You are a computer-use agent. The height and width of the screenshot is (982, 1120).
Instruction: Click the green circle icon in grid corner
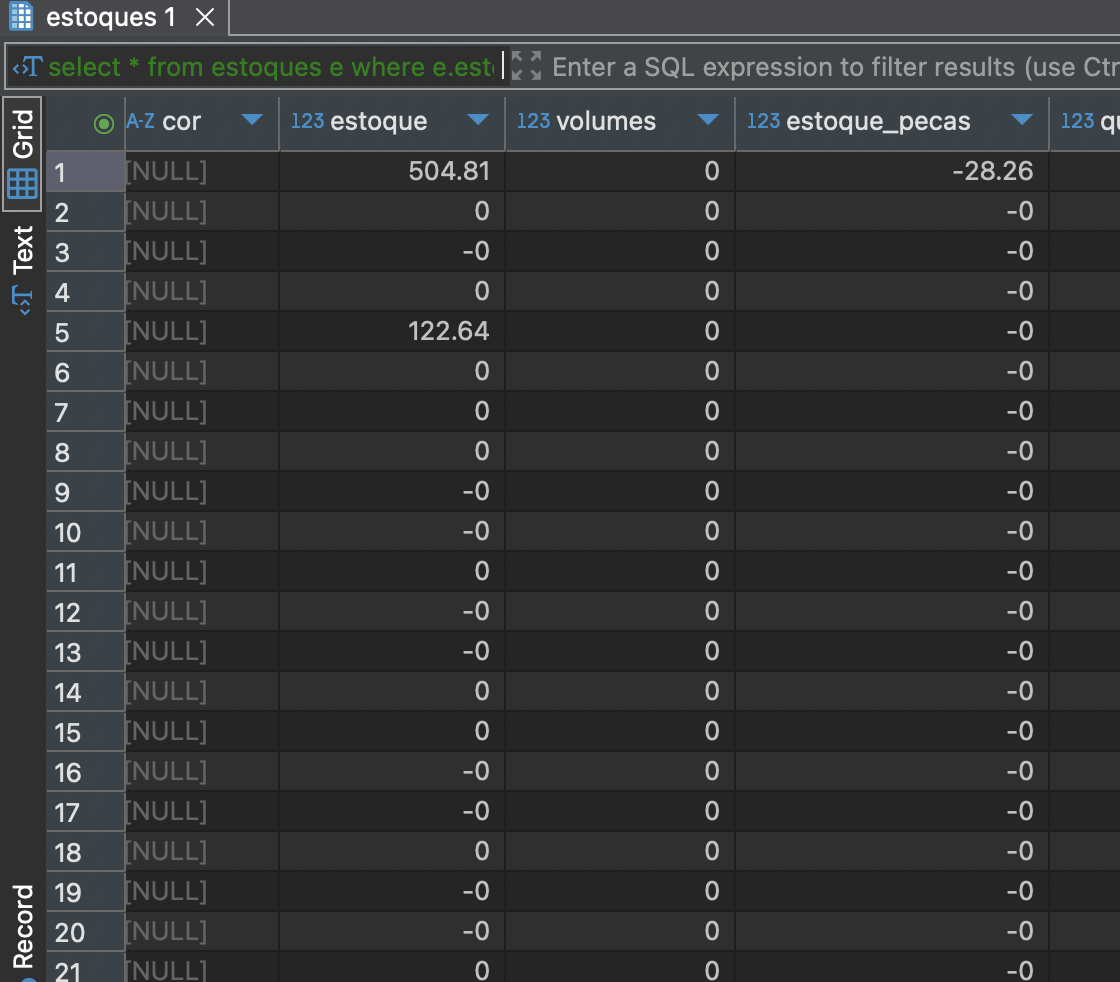point(103,123)
